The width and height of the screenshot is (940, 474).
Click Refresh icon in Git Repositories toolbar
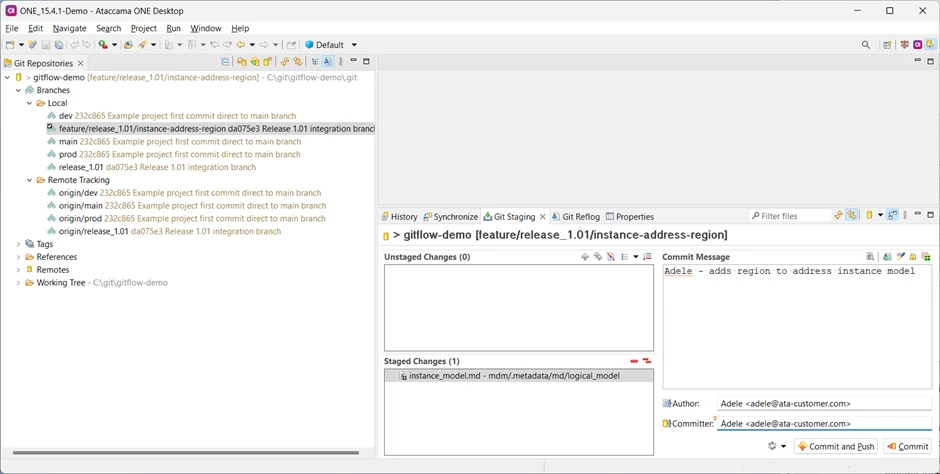click(285, 62)
